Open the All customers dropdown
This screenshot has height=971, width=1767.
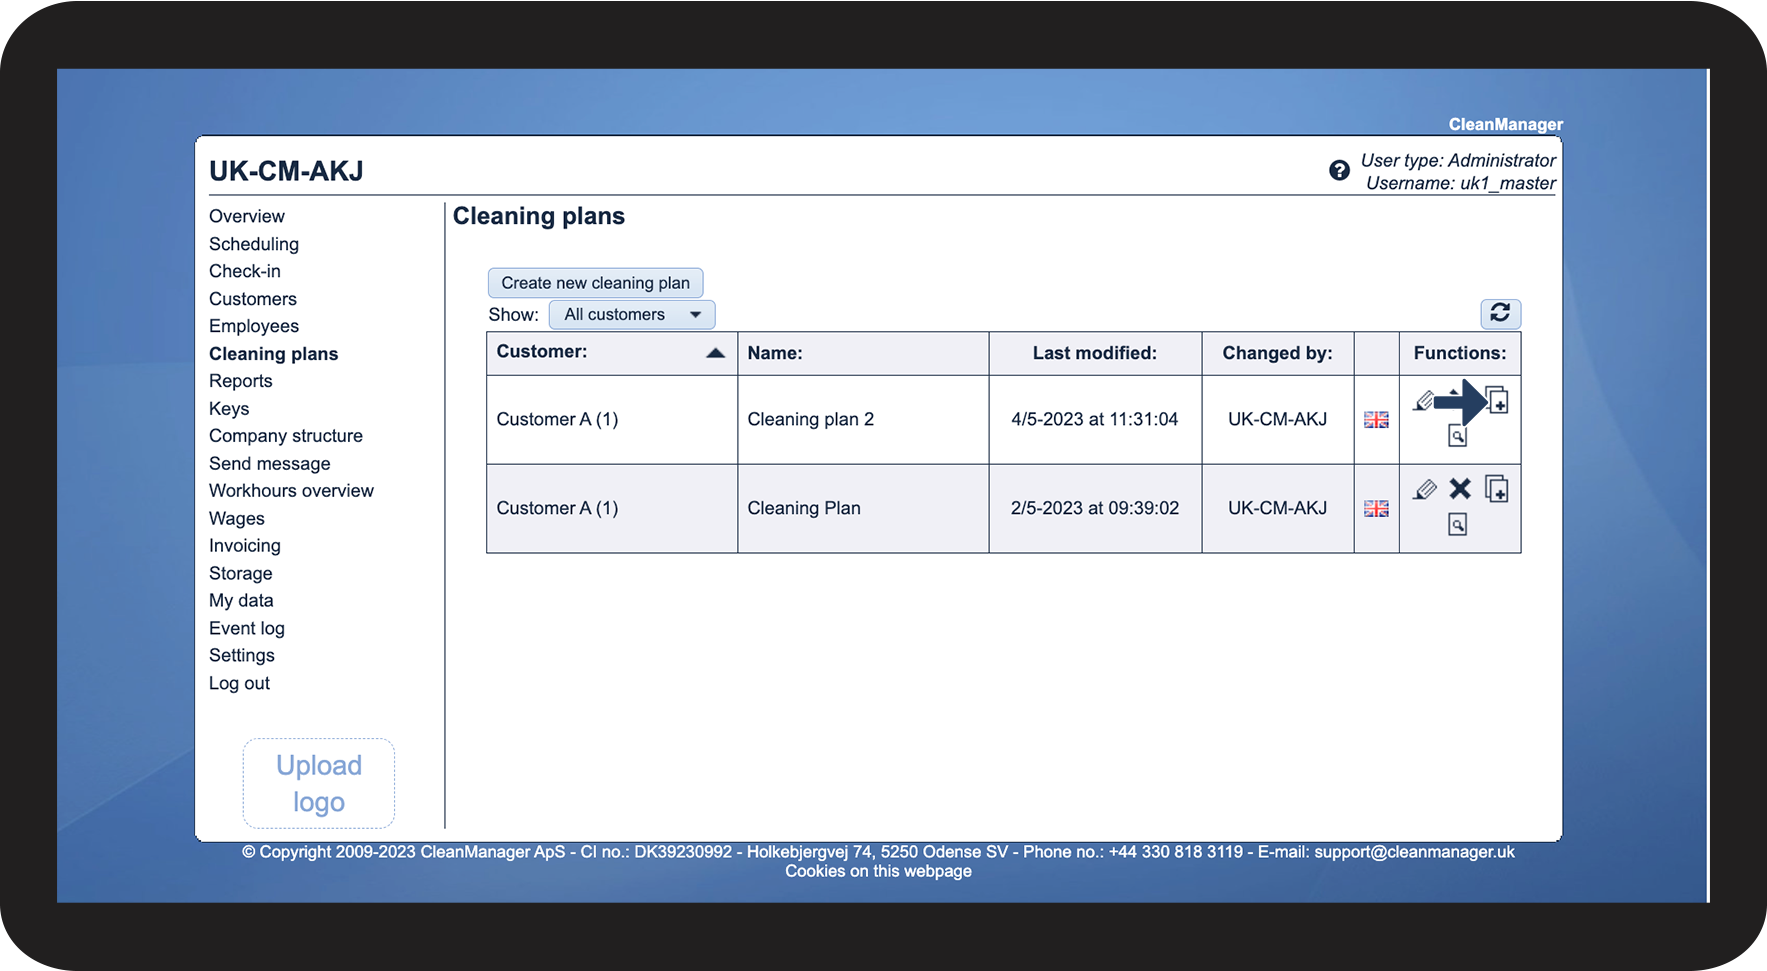[632, 314]
